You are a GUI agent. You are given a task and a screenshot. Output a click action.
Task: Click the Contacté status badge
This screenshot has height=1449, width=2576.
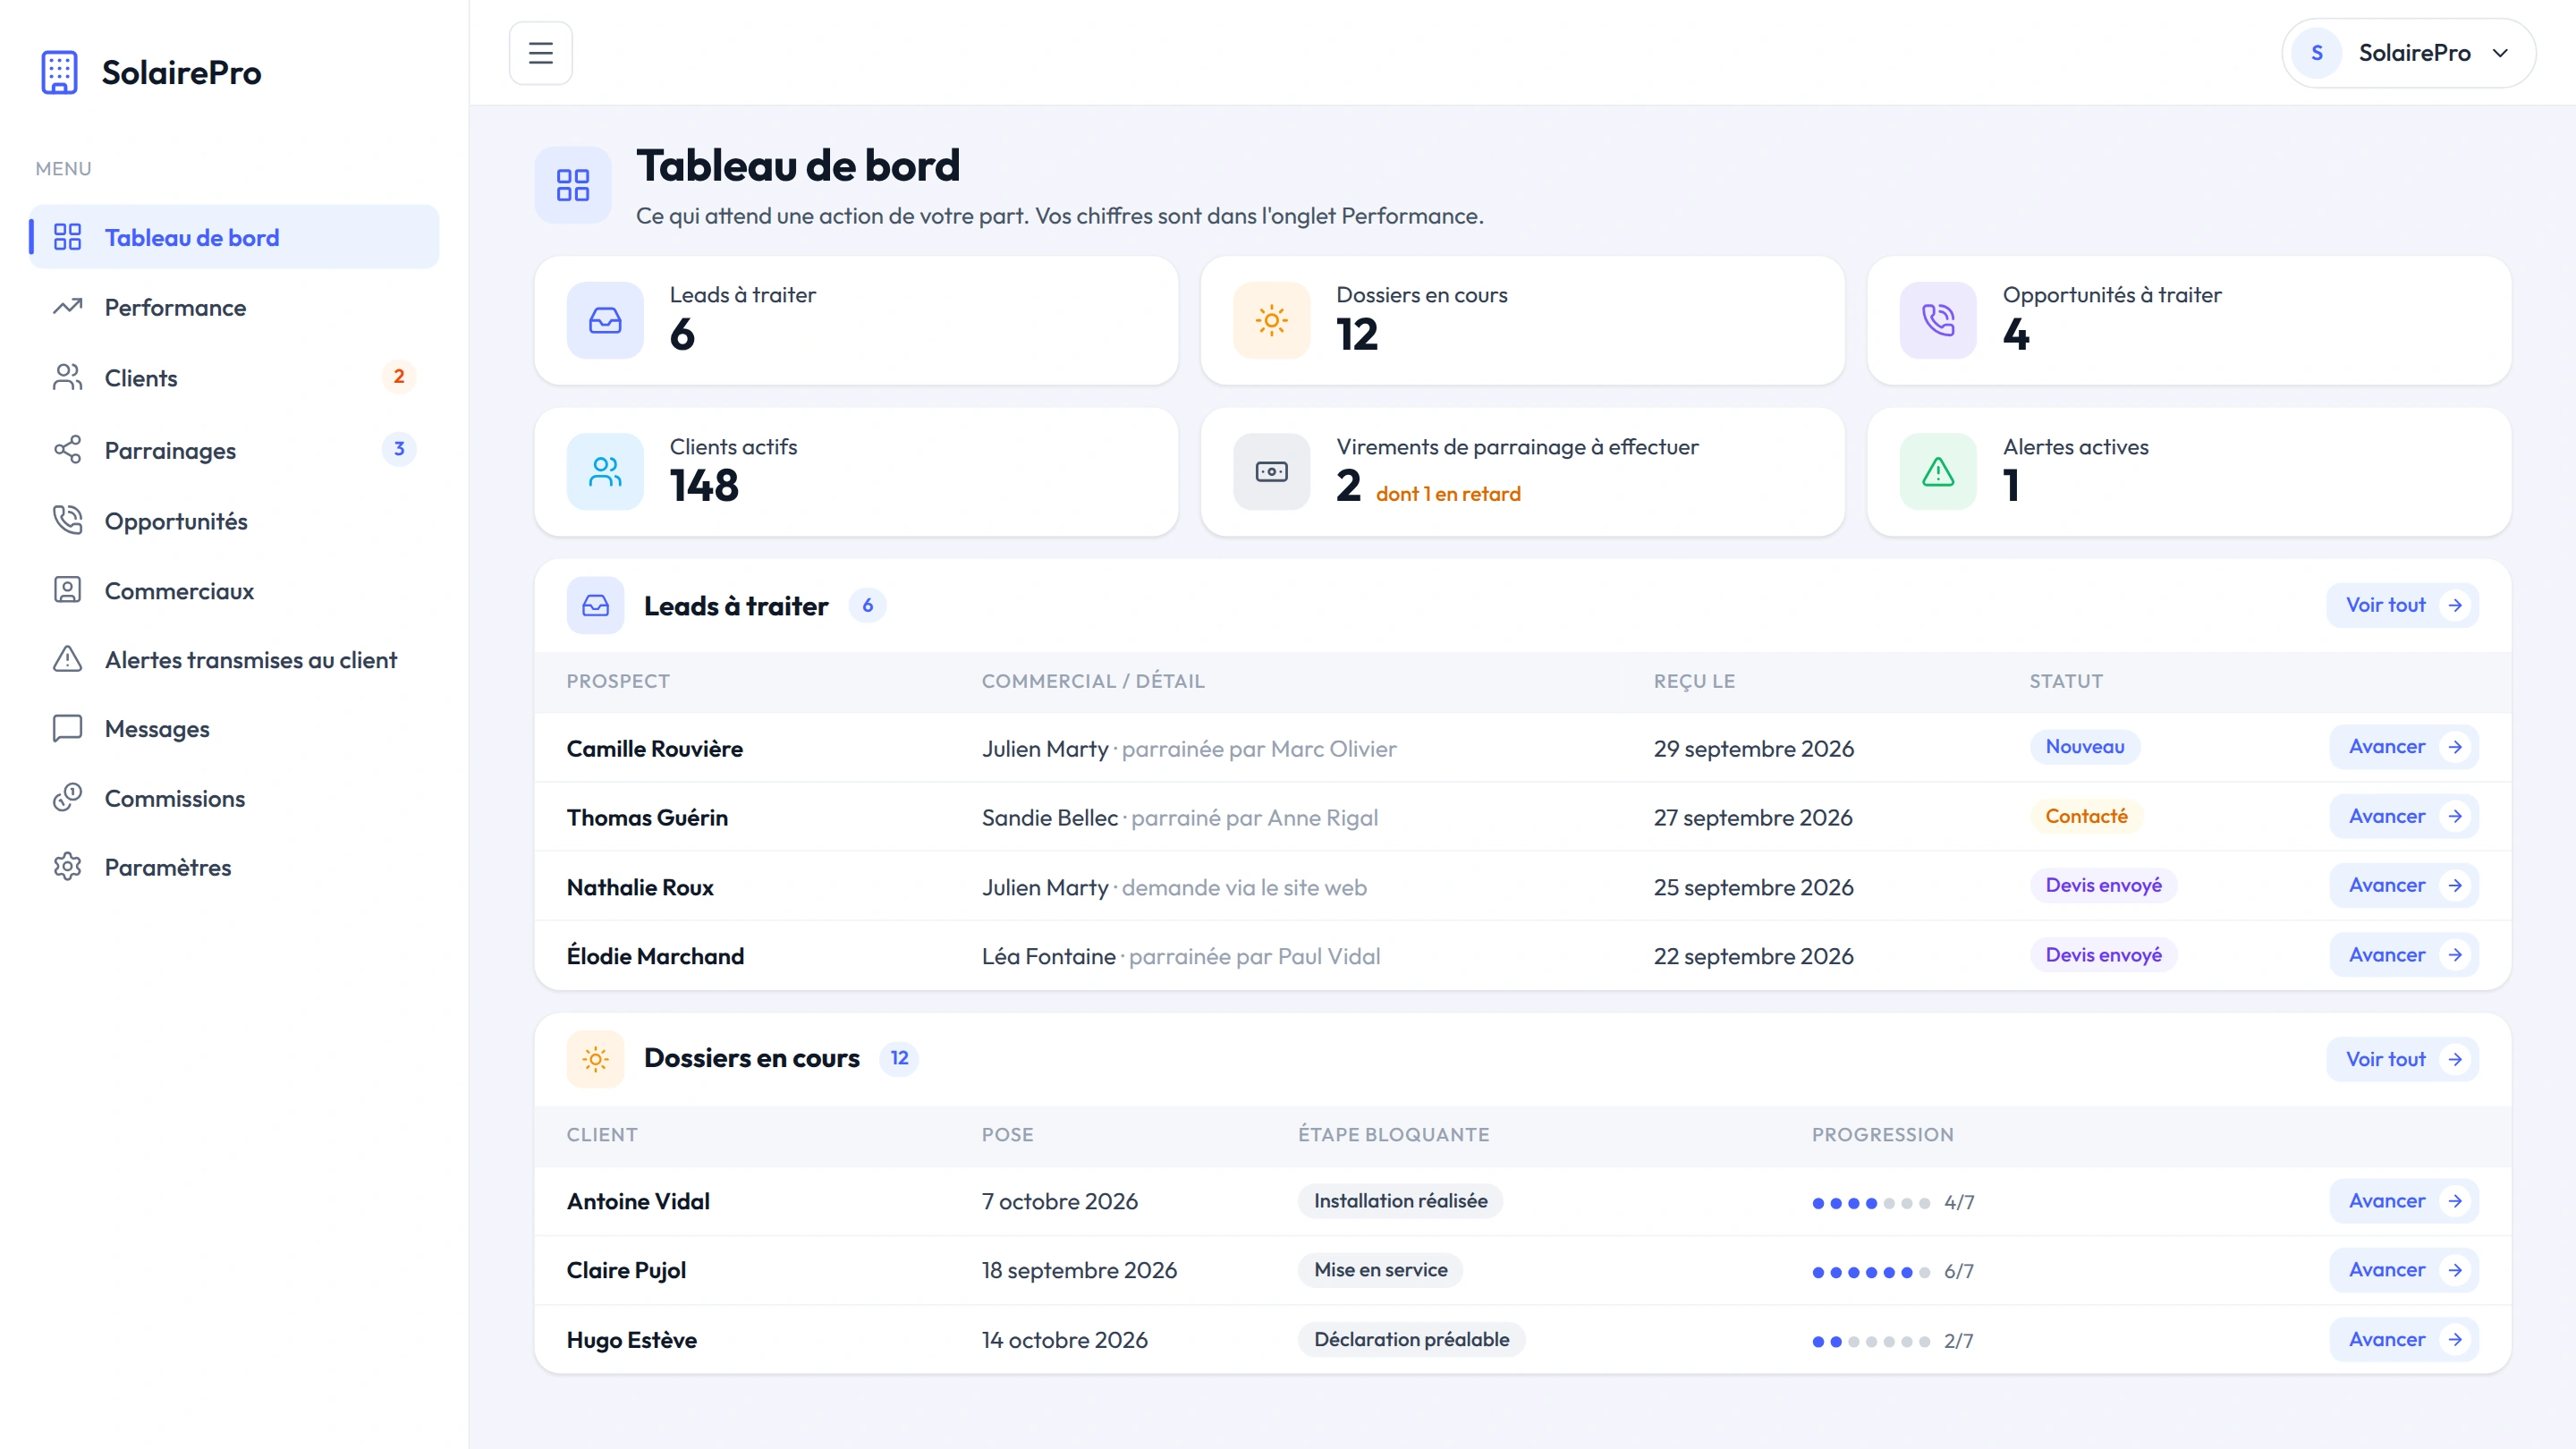(2086, 816)
